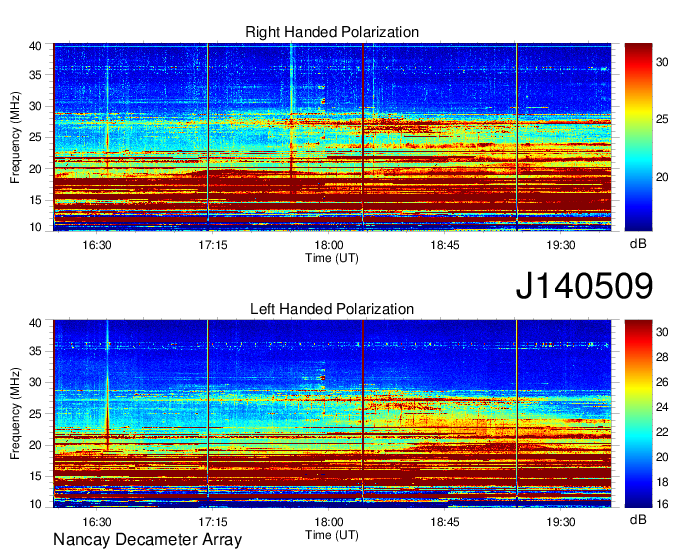
Task: Click the 19:30 tick label on lower plot
Action: coord(561,522)
